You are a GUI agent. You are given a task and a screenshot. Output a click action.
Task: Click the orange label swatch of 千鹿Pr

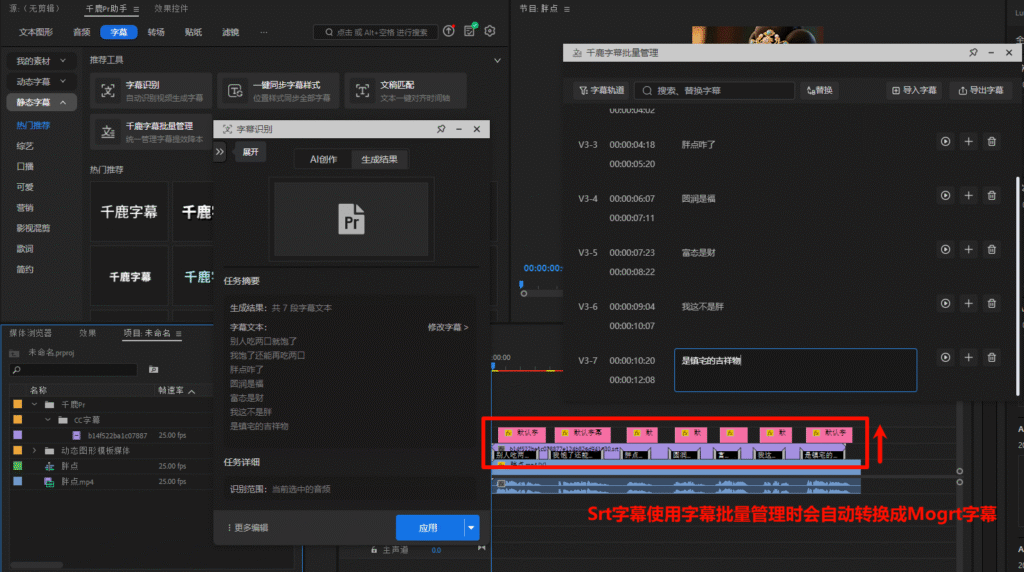pos(18,404)
